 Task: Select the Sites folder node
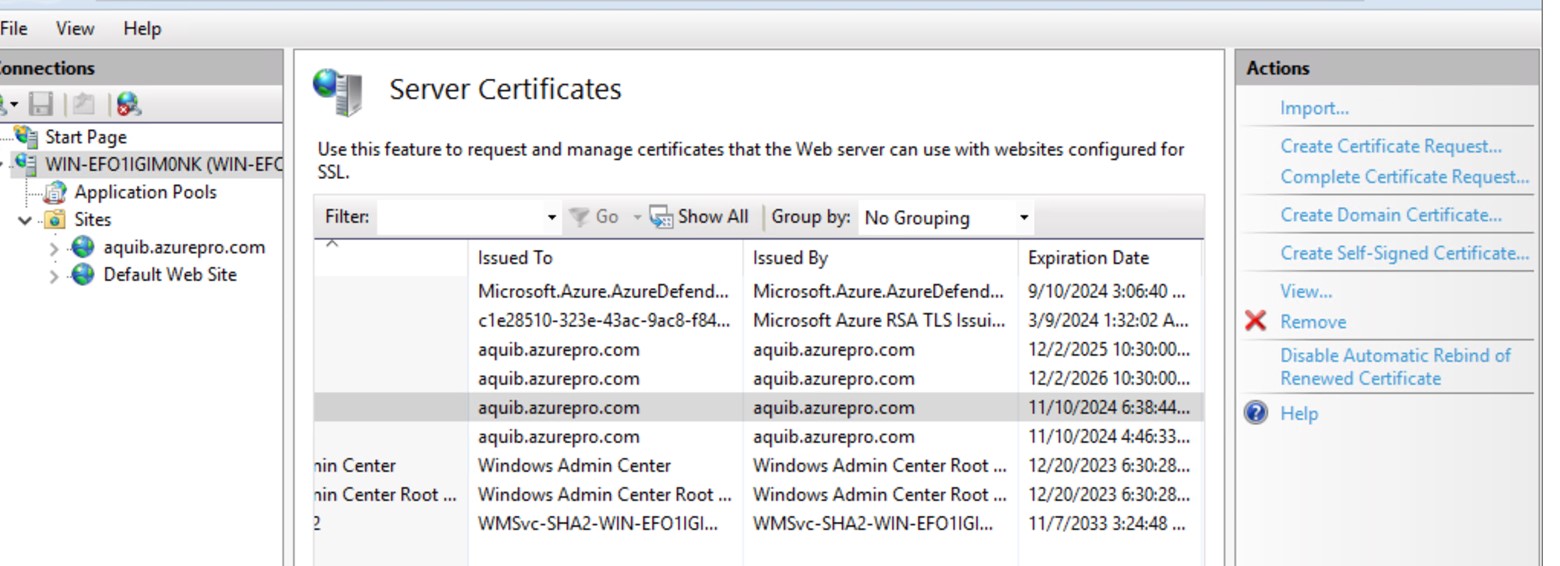tap(93, 219)
